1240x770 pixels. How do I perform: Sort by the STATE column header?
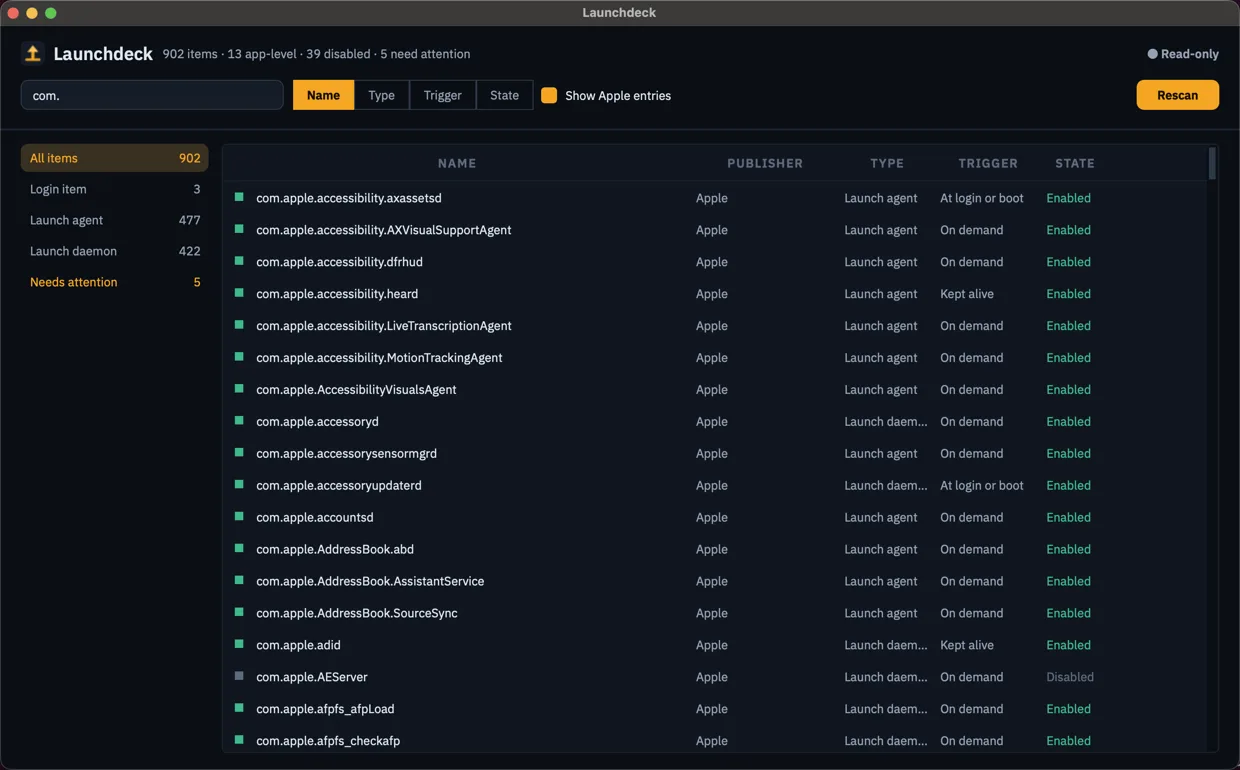1075,163
